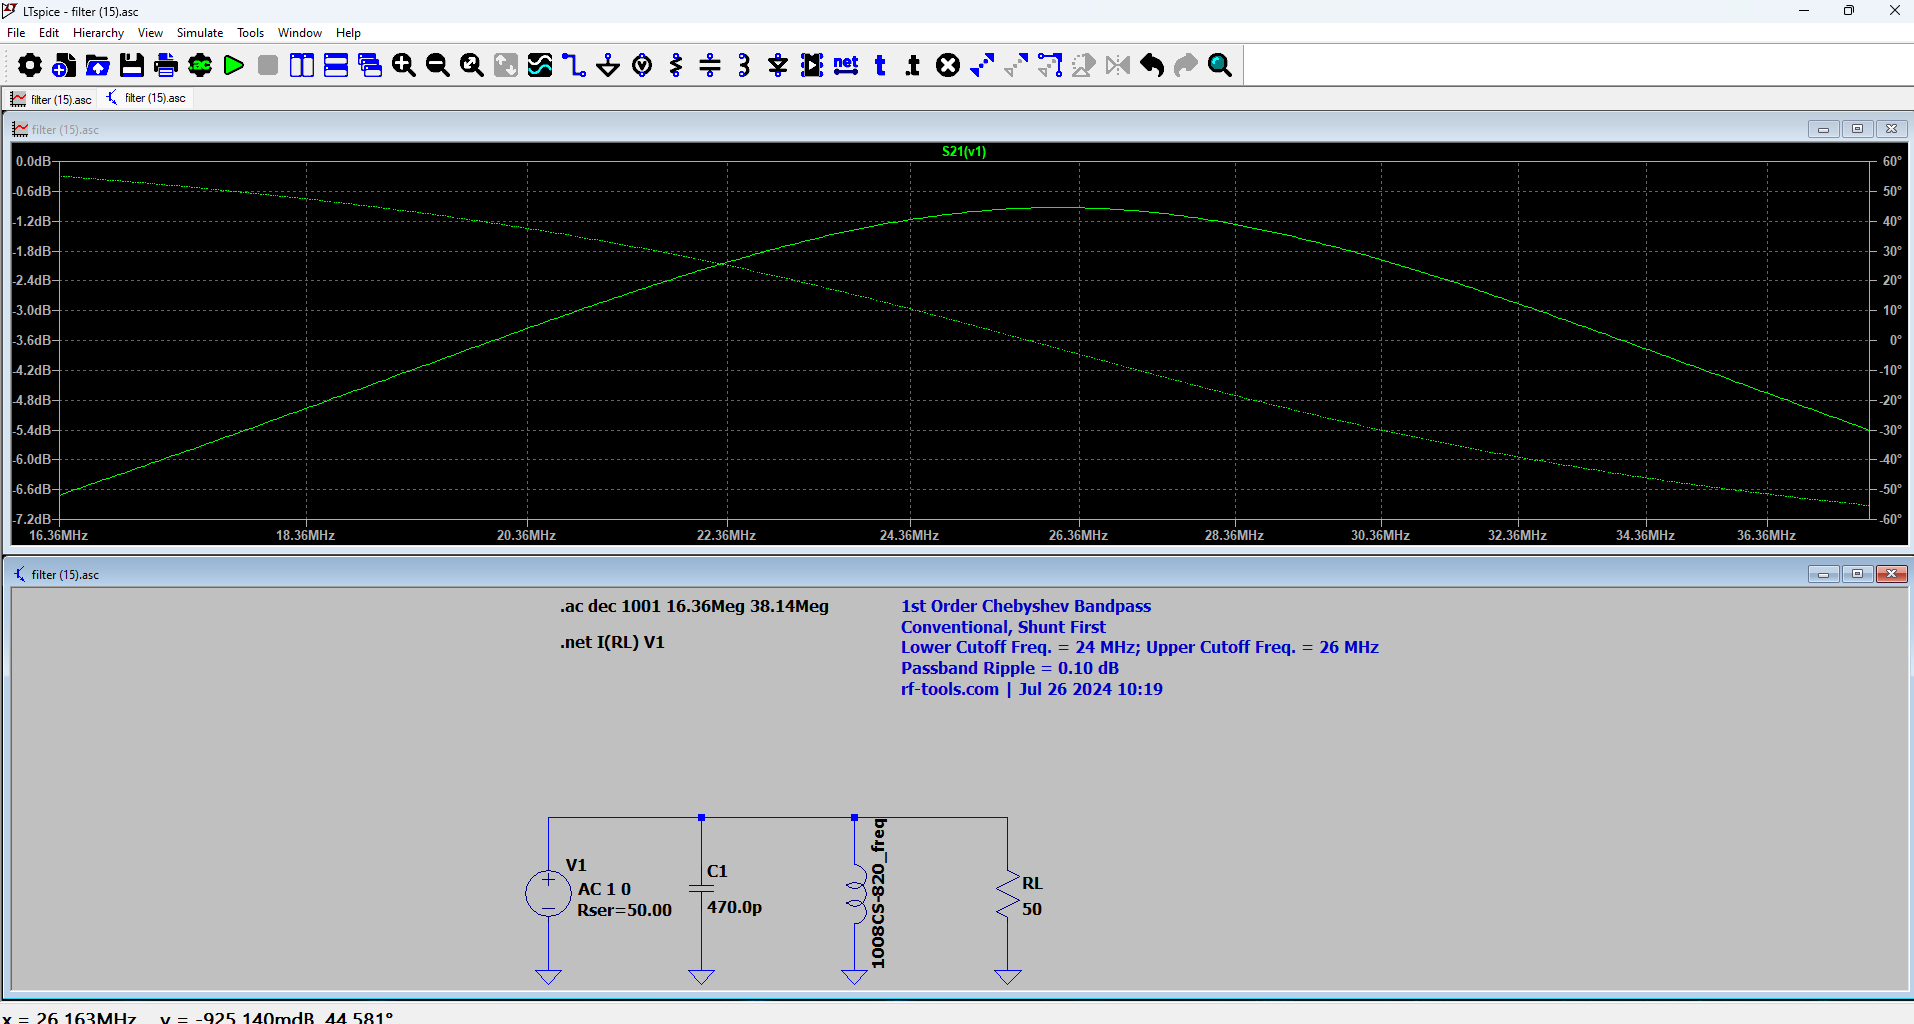Select the Capacitor placement tool
Screen dimensions: 1914x1024
[710, 65]
